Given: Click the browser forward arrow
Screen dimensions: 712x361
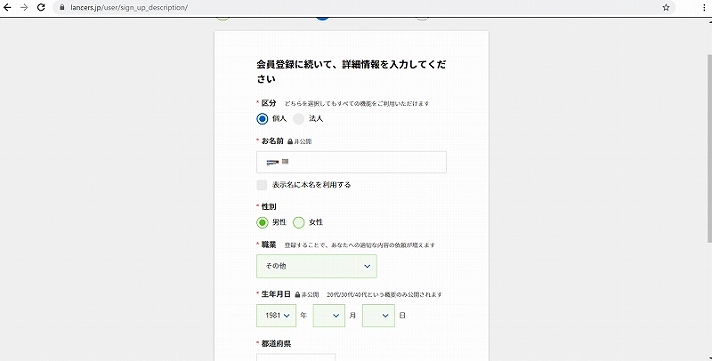Looking at the screenshot, I should point(24,7).
